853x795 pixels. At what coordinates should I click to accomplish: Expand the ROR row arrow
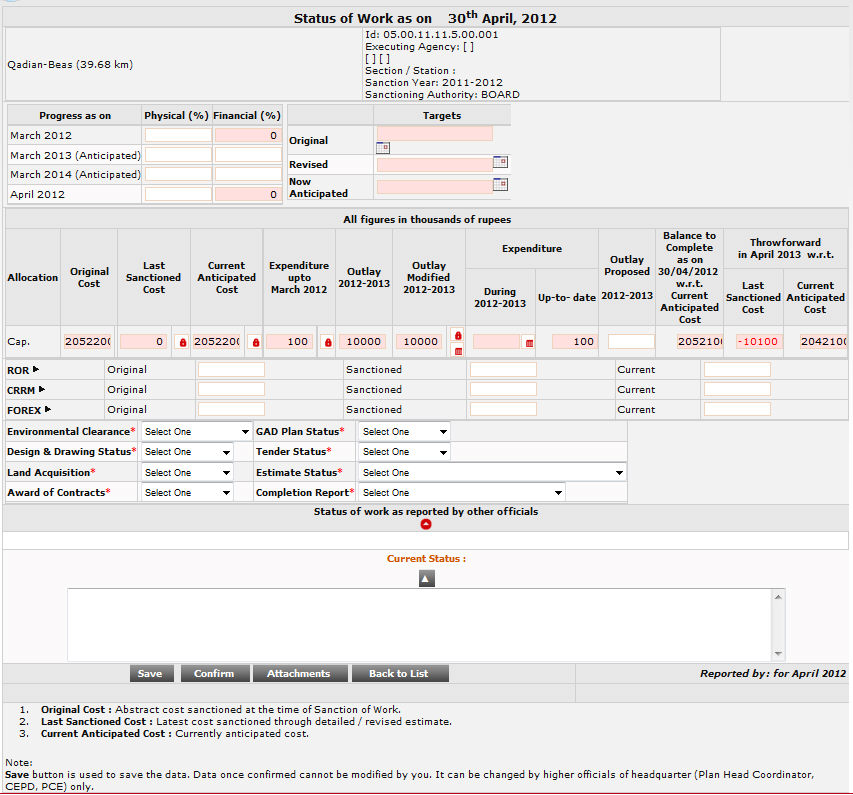click(37, 369)
